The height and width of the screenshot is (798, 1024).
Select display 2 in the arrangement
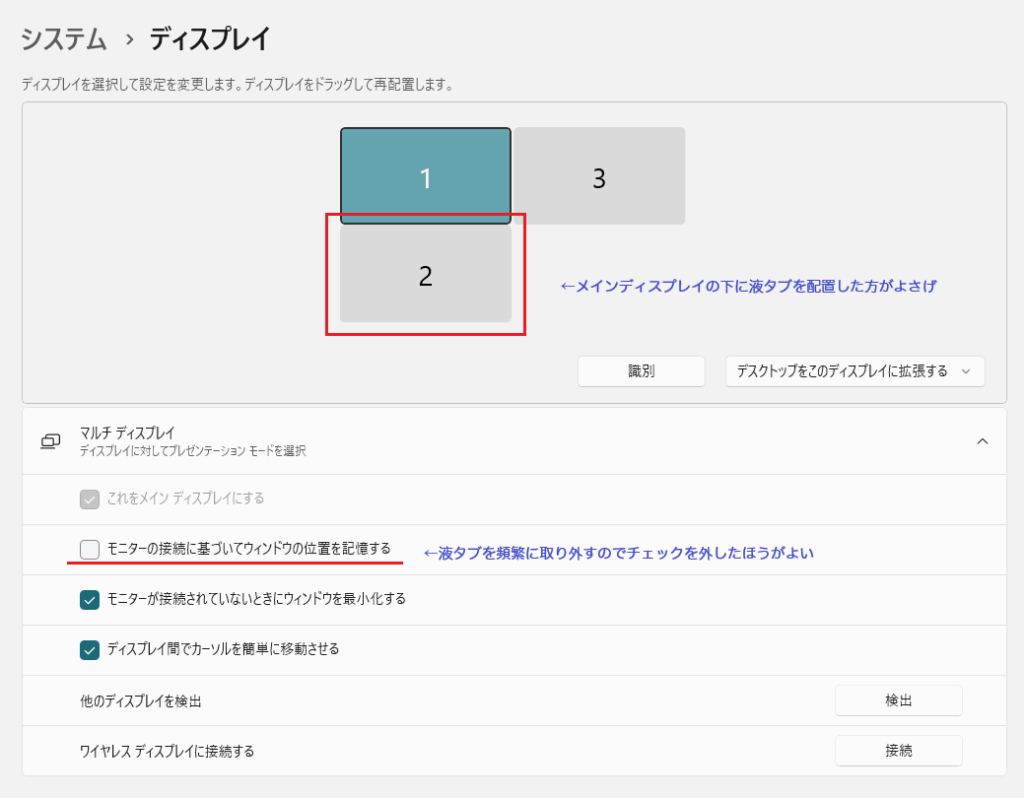point(425,275)
